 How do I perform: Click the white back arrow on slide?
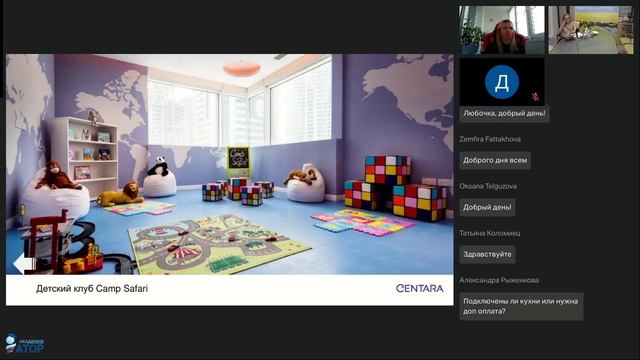click(x=24, y=264)
